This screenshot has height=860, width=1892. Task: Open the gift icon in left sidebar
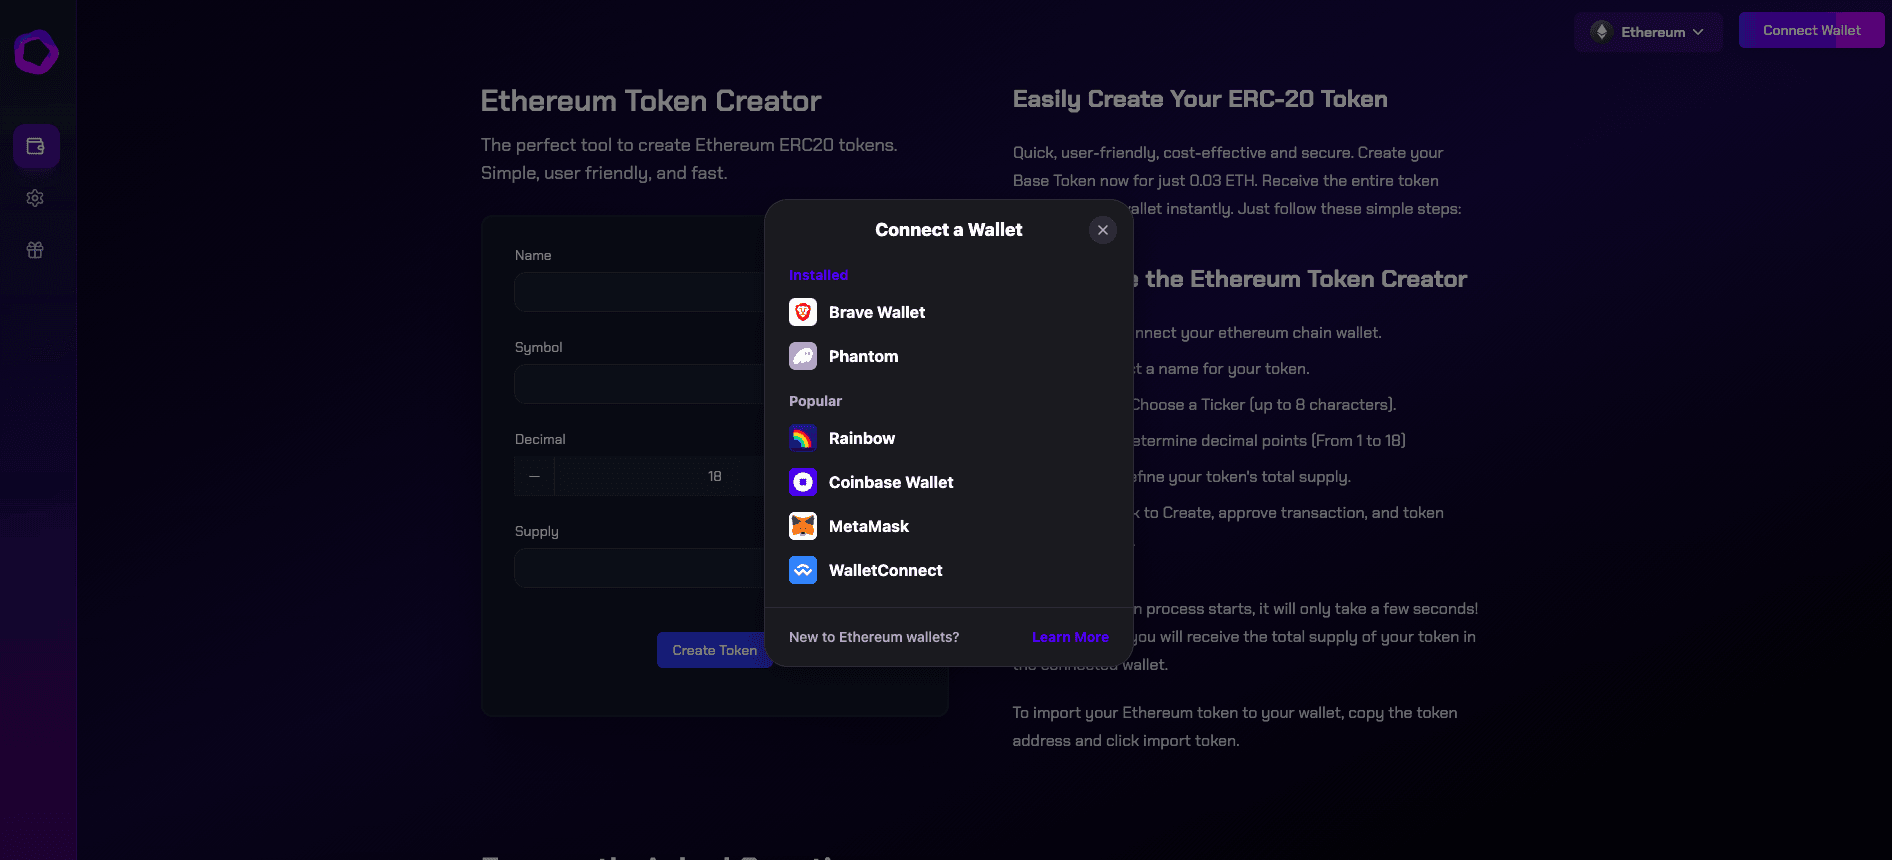pyautogui.click(x=35, y=250)
